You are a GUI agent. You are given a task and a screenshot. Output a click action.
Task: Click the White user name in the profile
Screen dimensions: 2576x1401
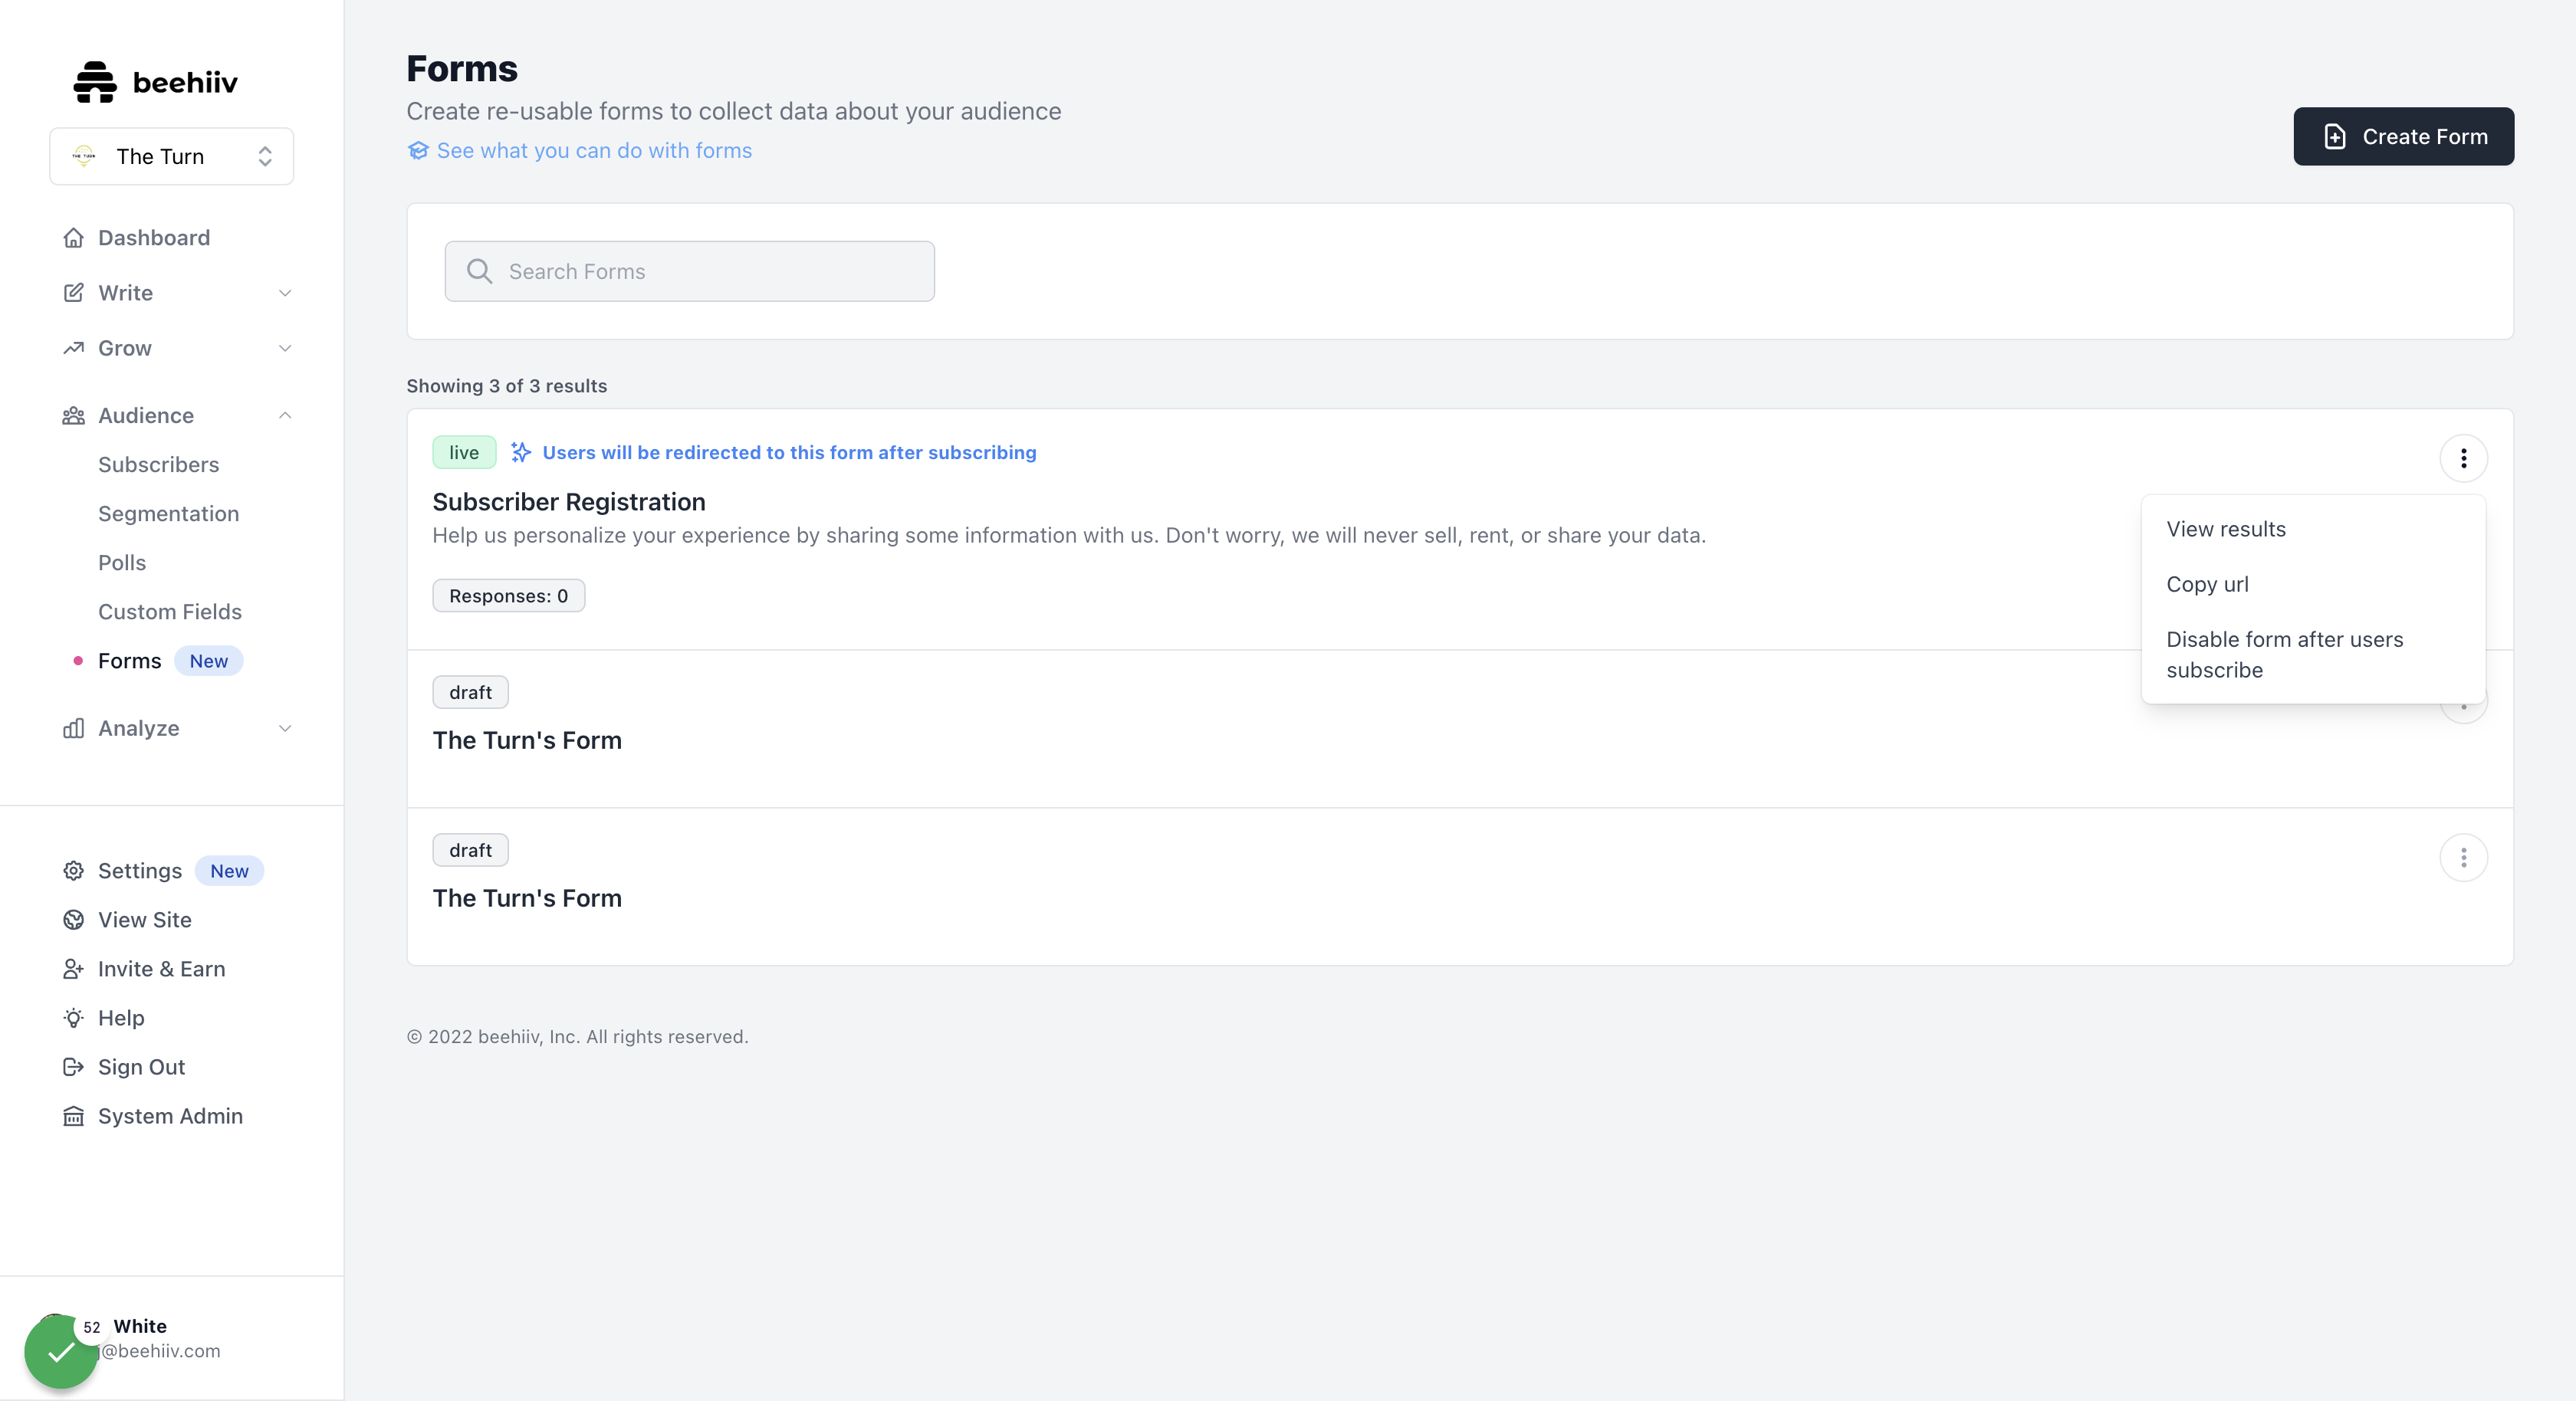140,1326
